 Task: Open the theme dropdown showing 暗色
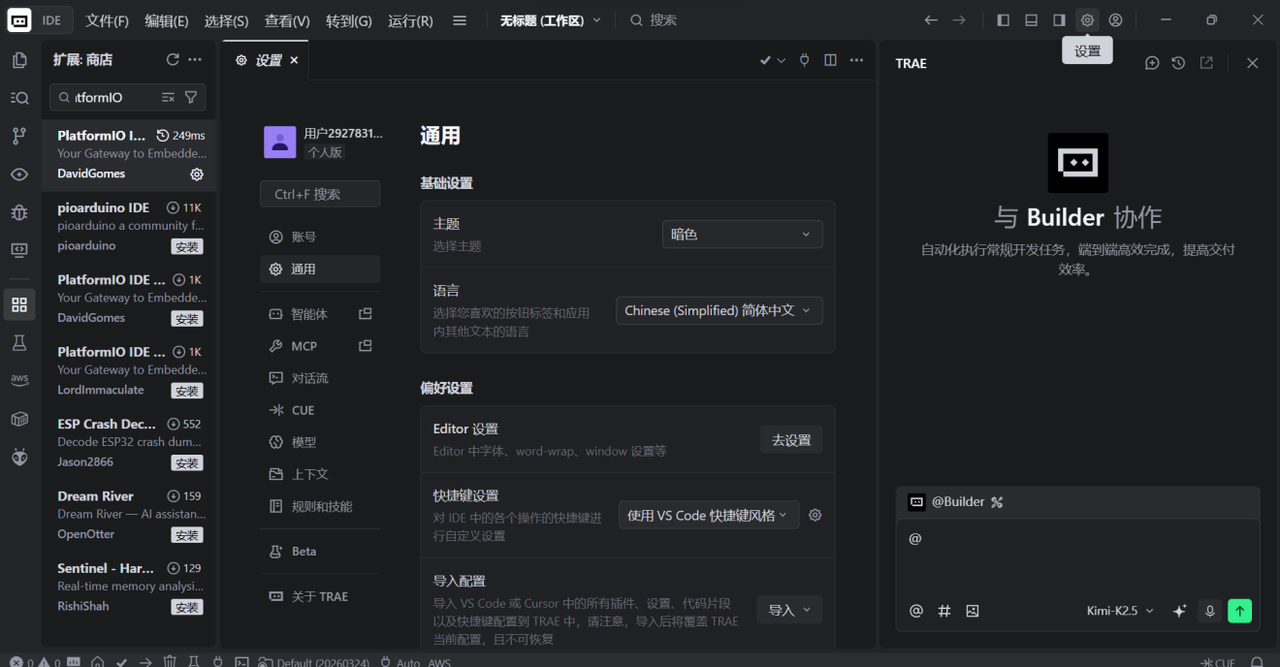(x=742, y=234)
